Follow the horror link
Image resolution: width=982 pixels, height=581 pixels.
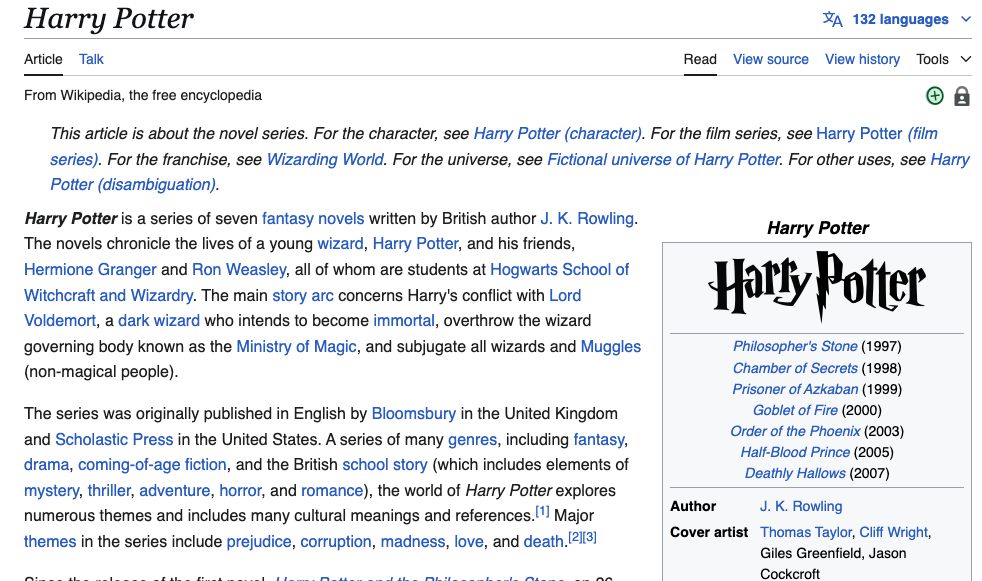(240, 491)
